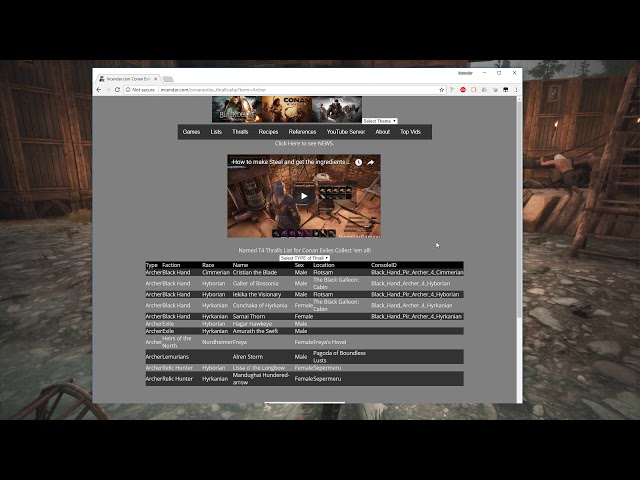The width and height of the screenshot is (640, 480).
Task: Click the video share arrow icon
Action: click(370, 162)
